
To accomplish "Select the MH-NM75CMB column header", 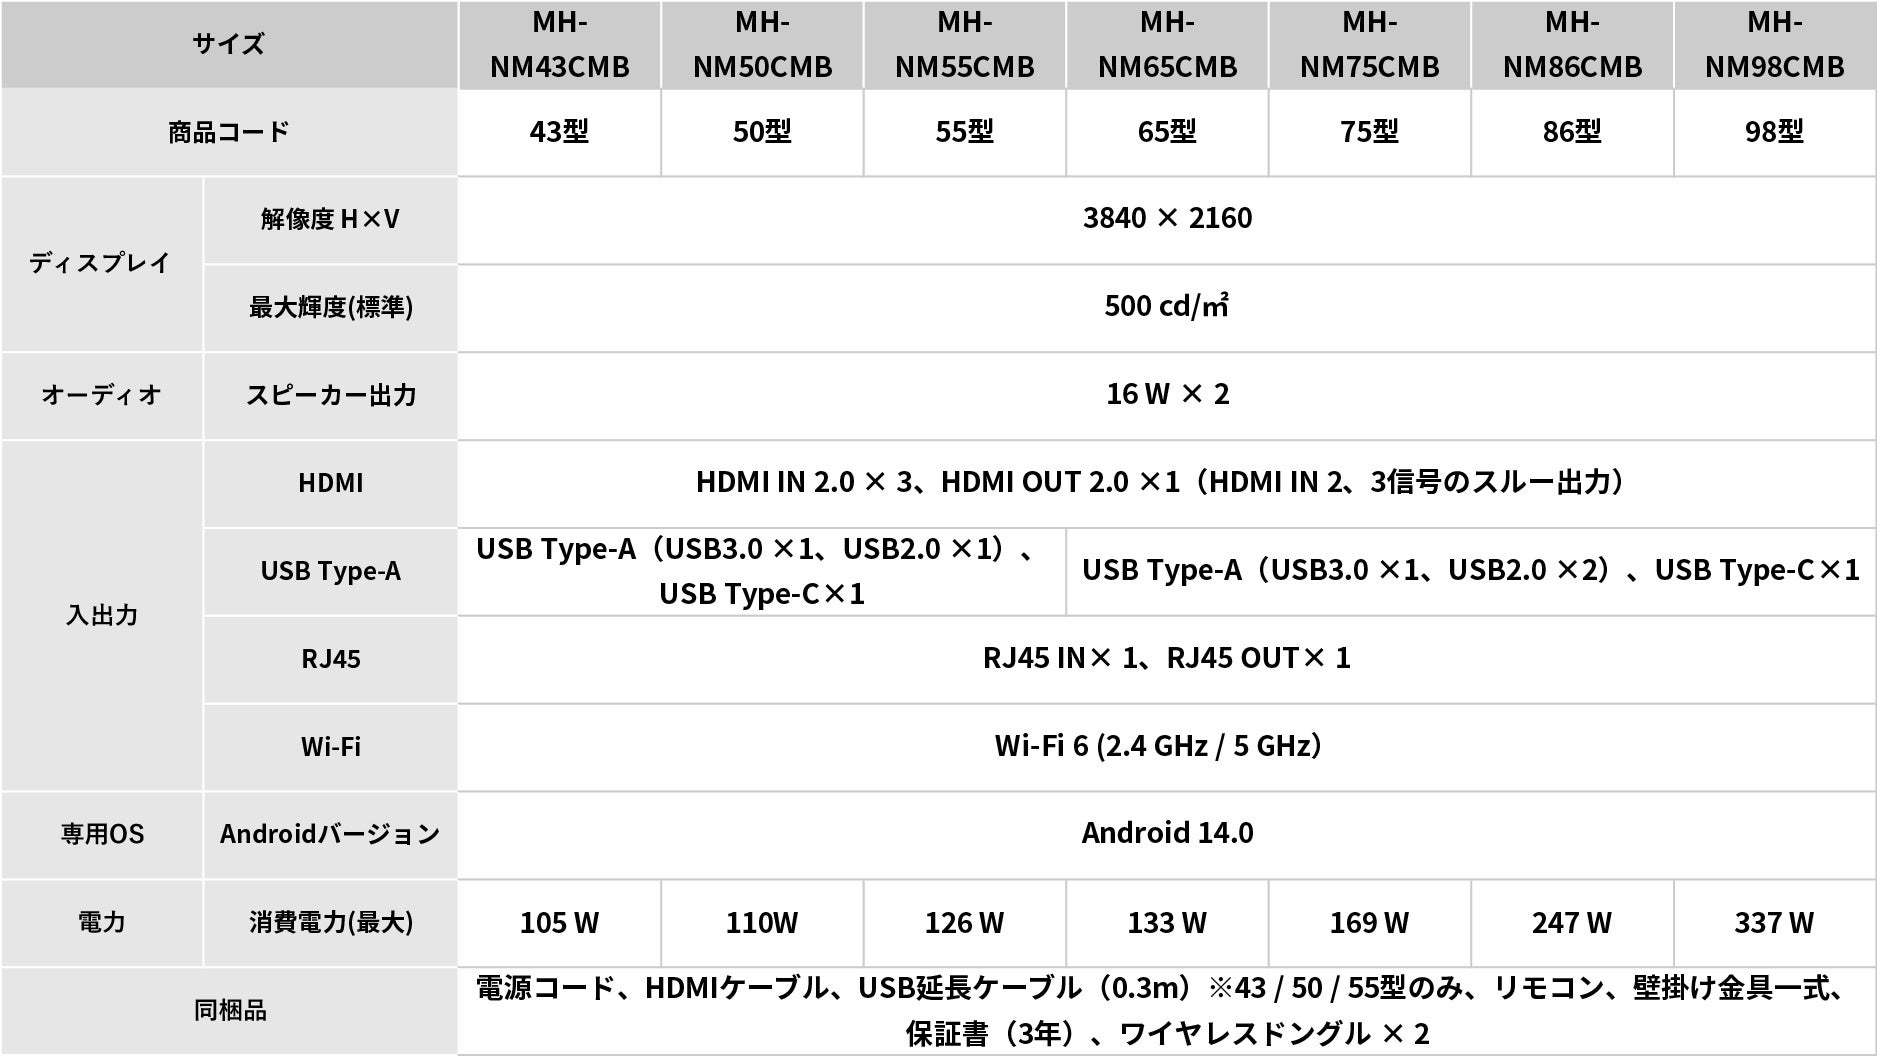I will pos(1369,45).
